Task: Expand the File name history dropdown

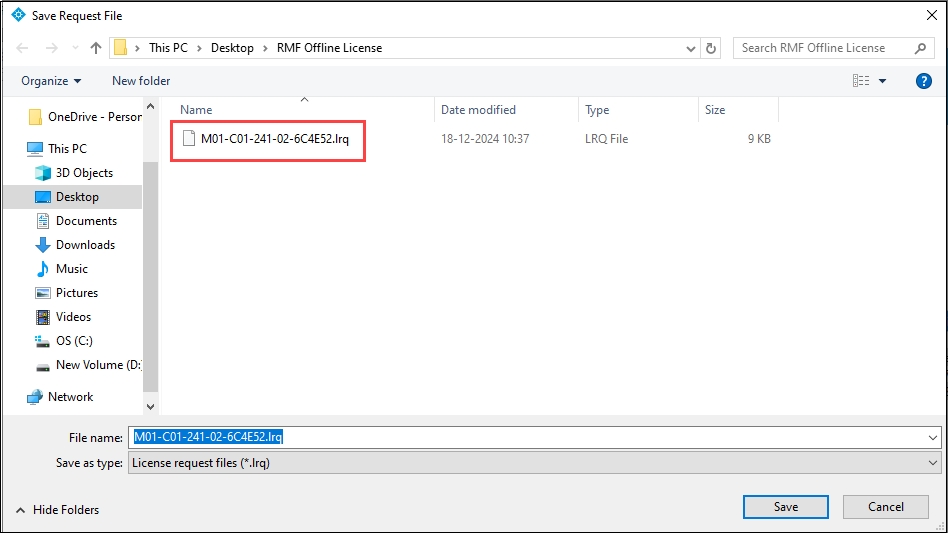Action: (932, 438)
